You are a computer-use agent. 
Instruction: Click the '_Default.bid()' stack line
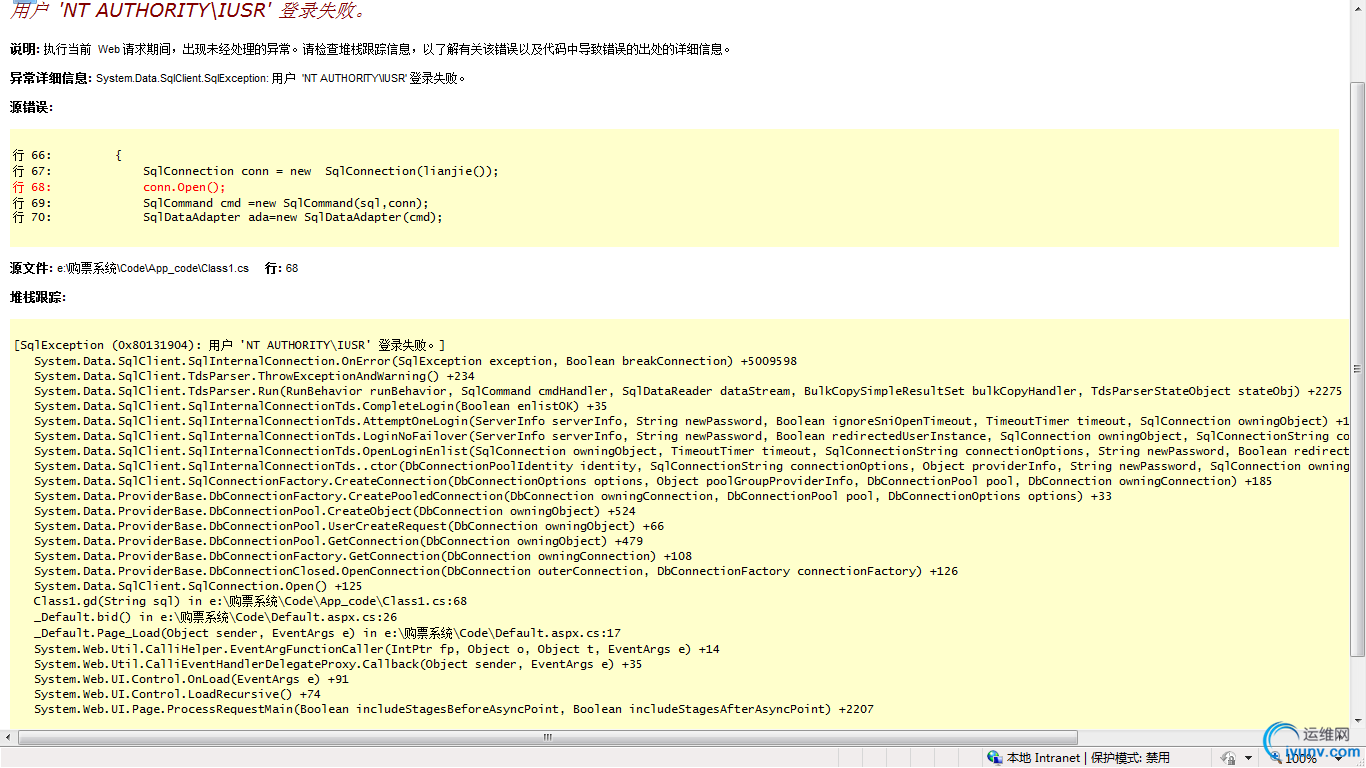pyautogui.click(x=215, y=617)
